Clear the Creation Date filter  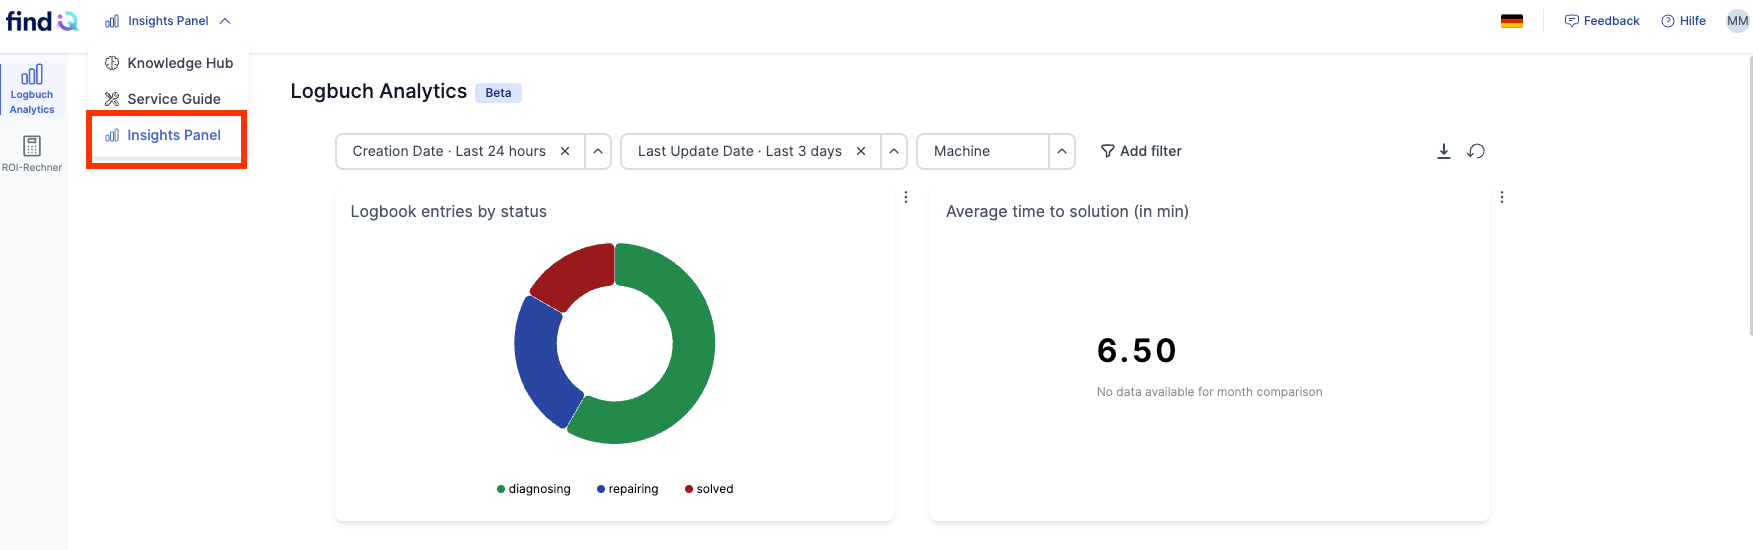(565, 151)
